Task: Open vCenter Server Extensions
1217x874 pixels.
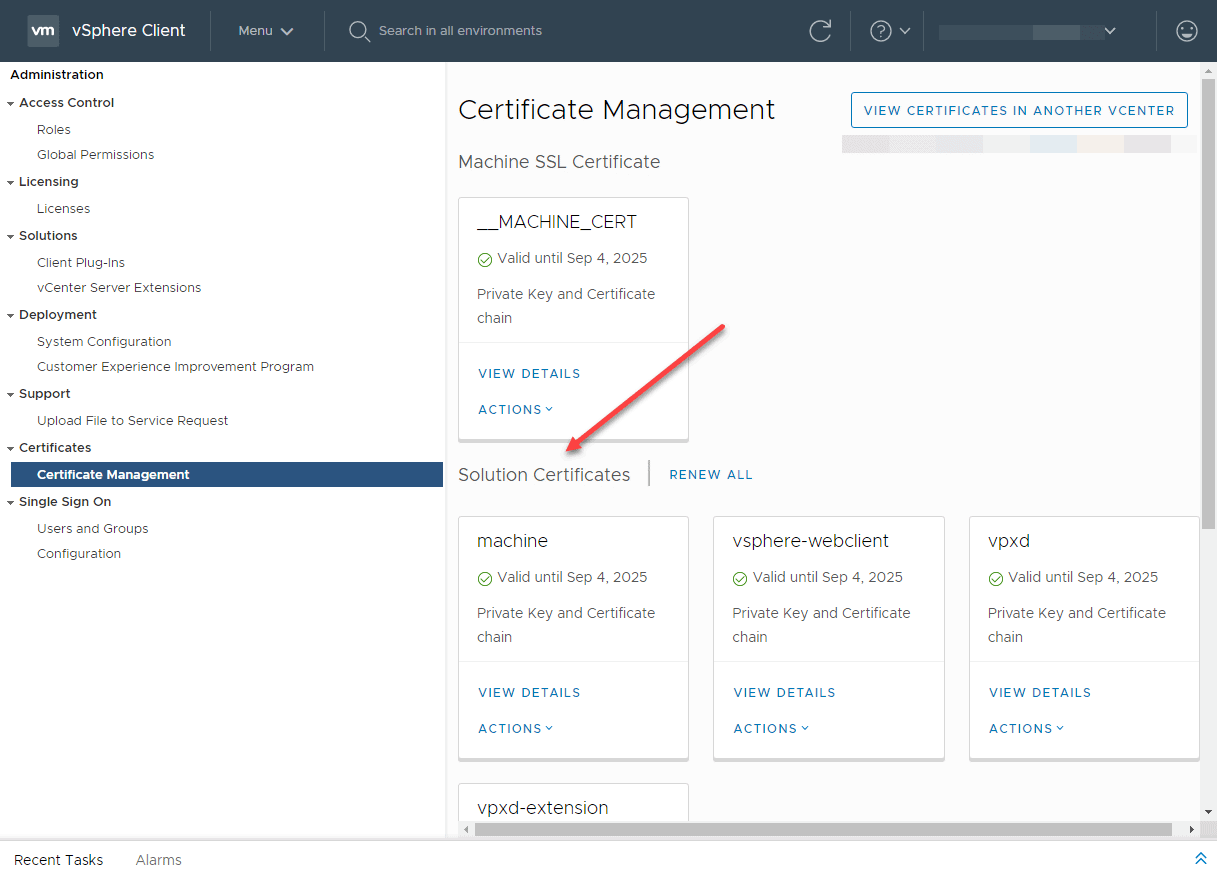Action: click(119, 287)
